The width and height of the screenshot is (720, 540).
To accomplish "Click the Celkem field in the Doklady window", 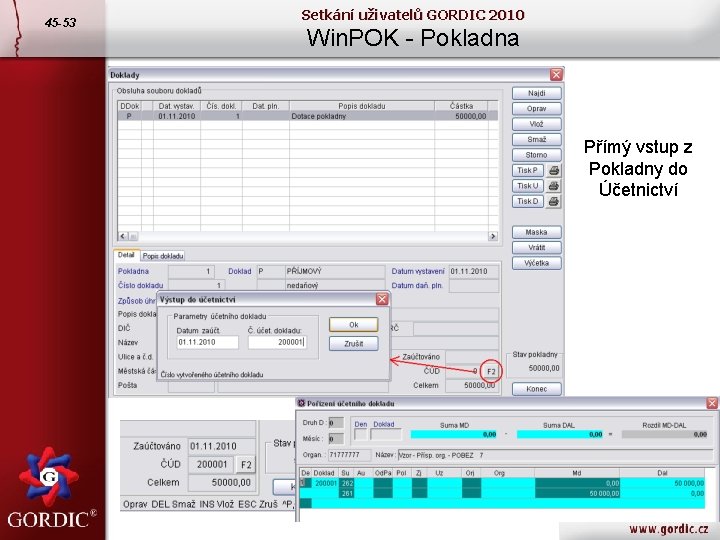I will [472, 386].
